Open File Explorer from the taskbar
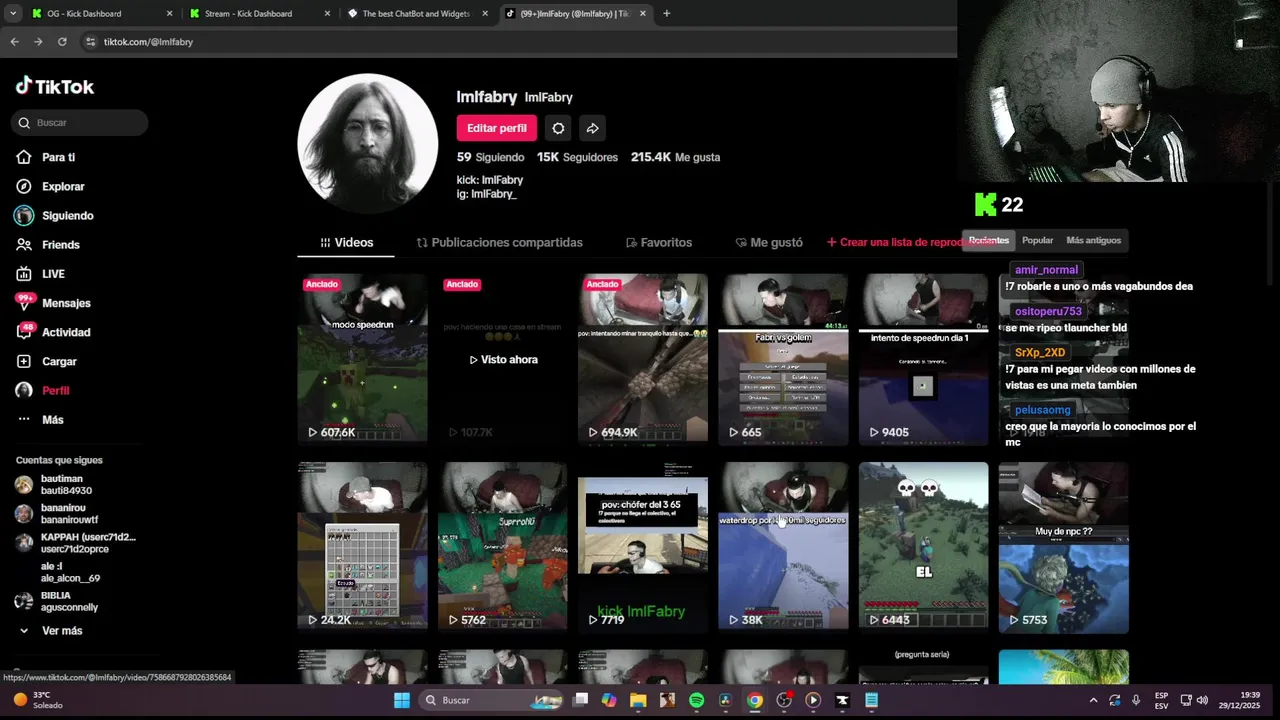The image size is (1280, 720). coord(638,700)
